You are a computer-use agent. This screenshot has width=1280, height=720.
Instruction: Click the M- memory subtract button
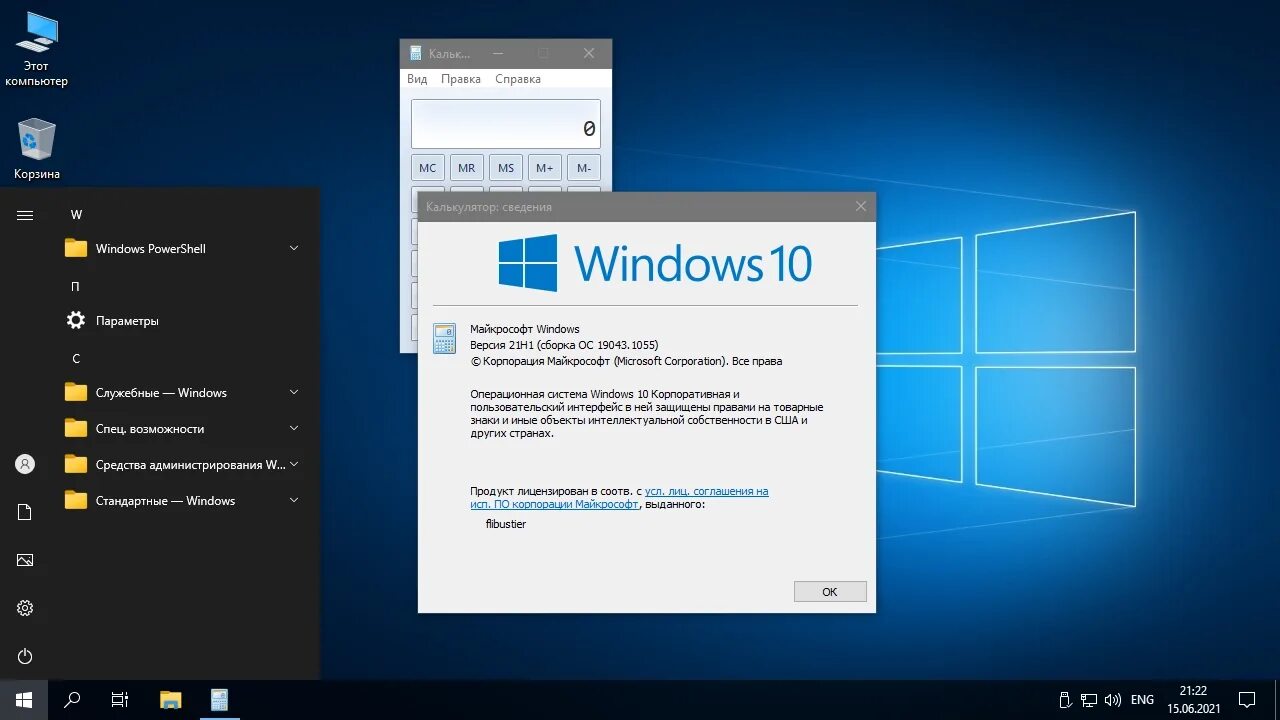(584, 168)
